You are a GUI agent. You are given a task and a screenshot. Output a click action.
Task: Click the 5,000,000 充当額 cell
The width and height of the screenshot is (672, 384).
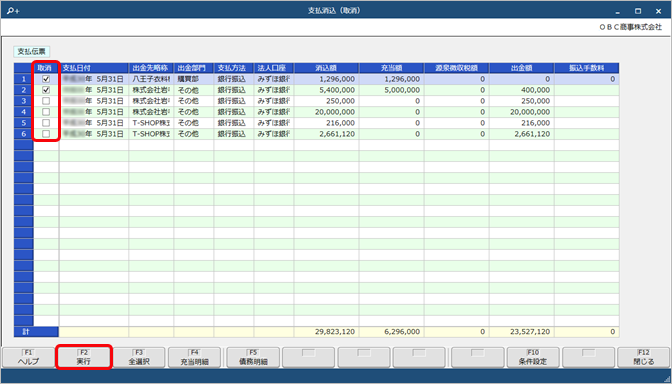point(392,90)
